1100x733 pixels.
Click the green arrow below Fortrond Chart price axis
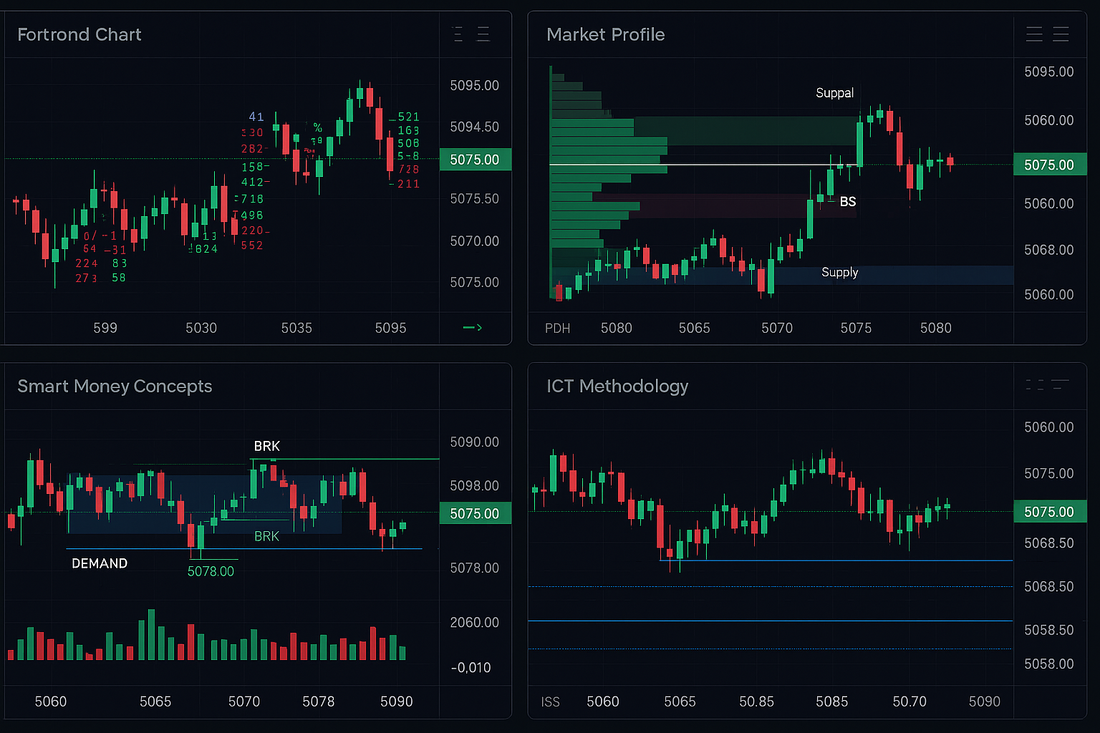(473, 327)
